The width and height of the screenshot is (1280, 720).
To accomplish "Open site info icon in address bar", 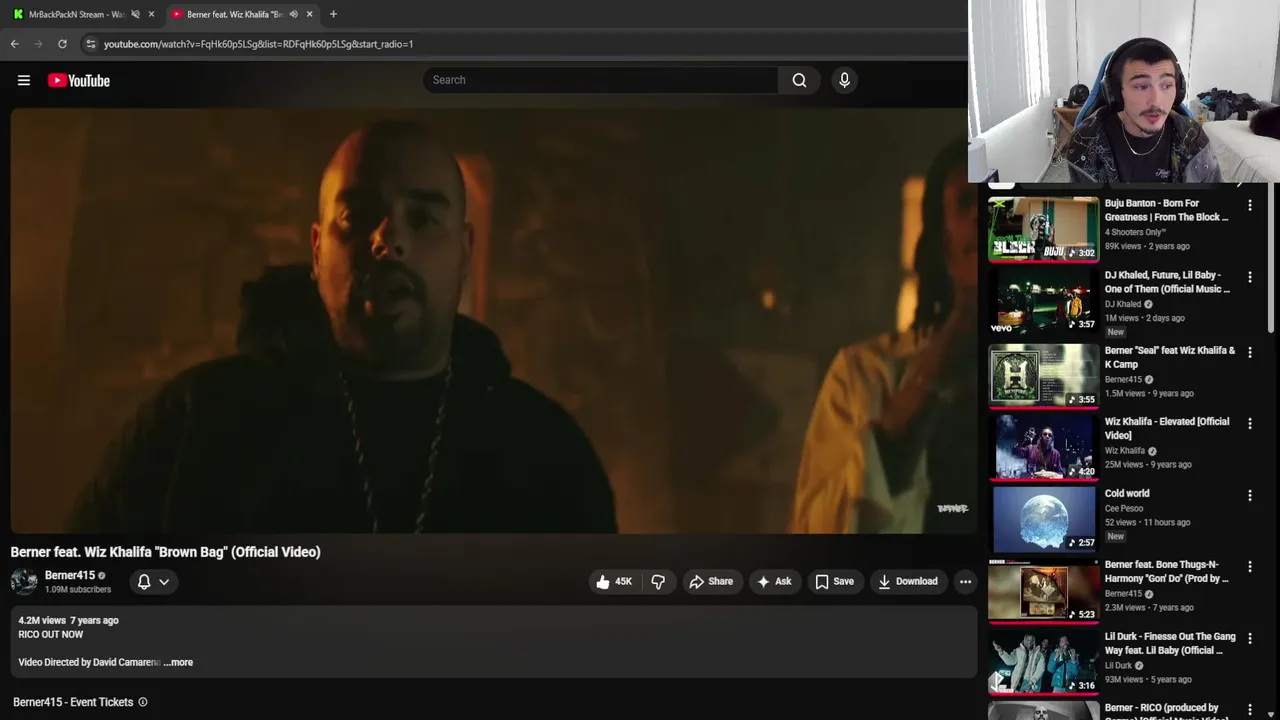I will click(x=90, y=44).
